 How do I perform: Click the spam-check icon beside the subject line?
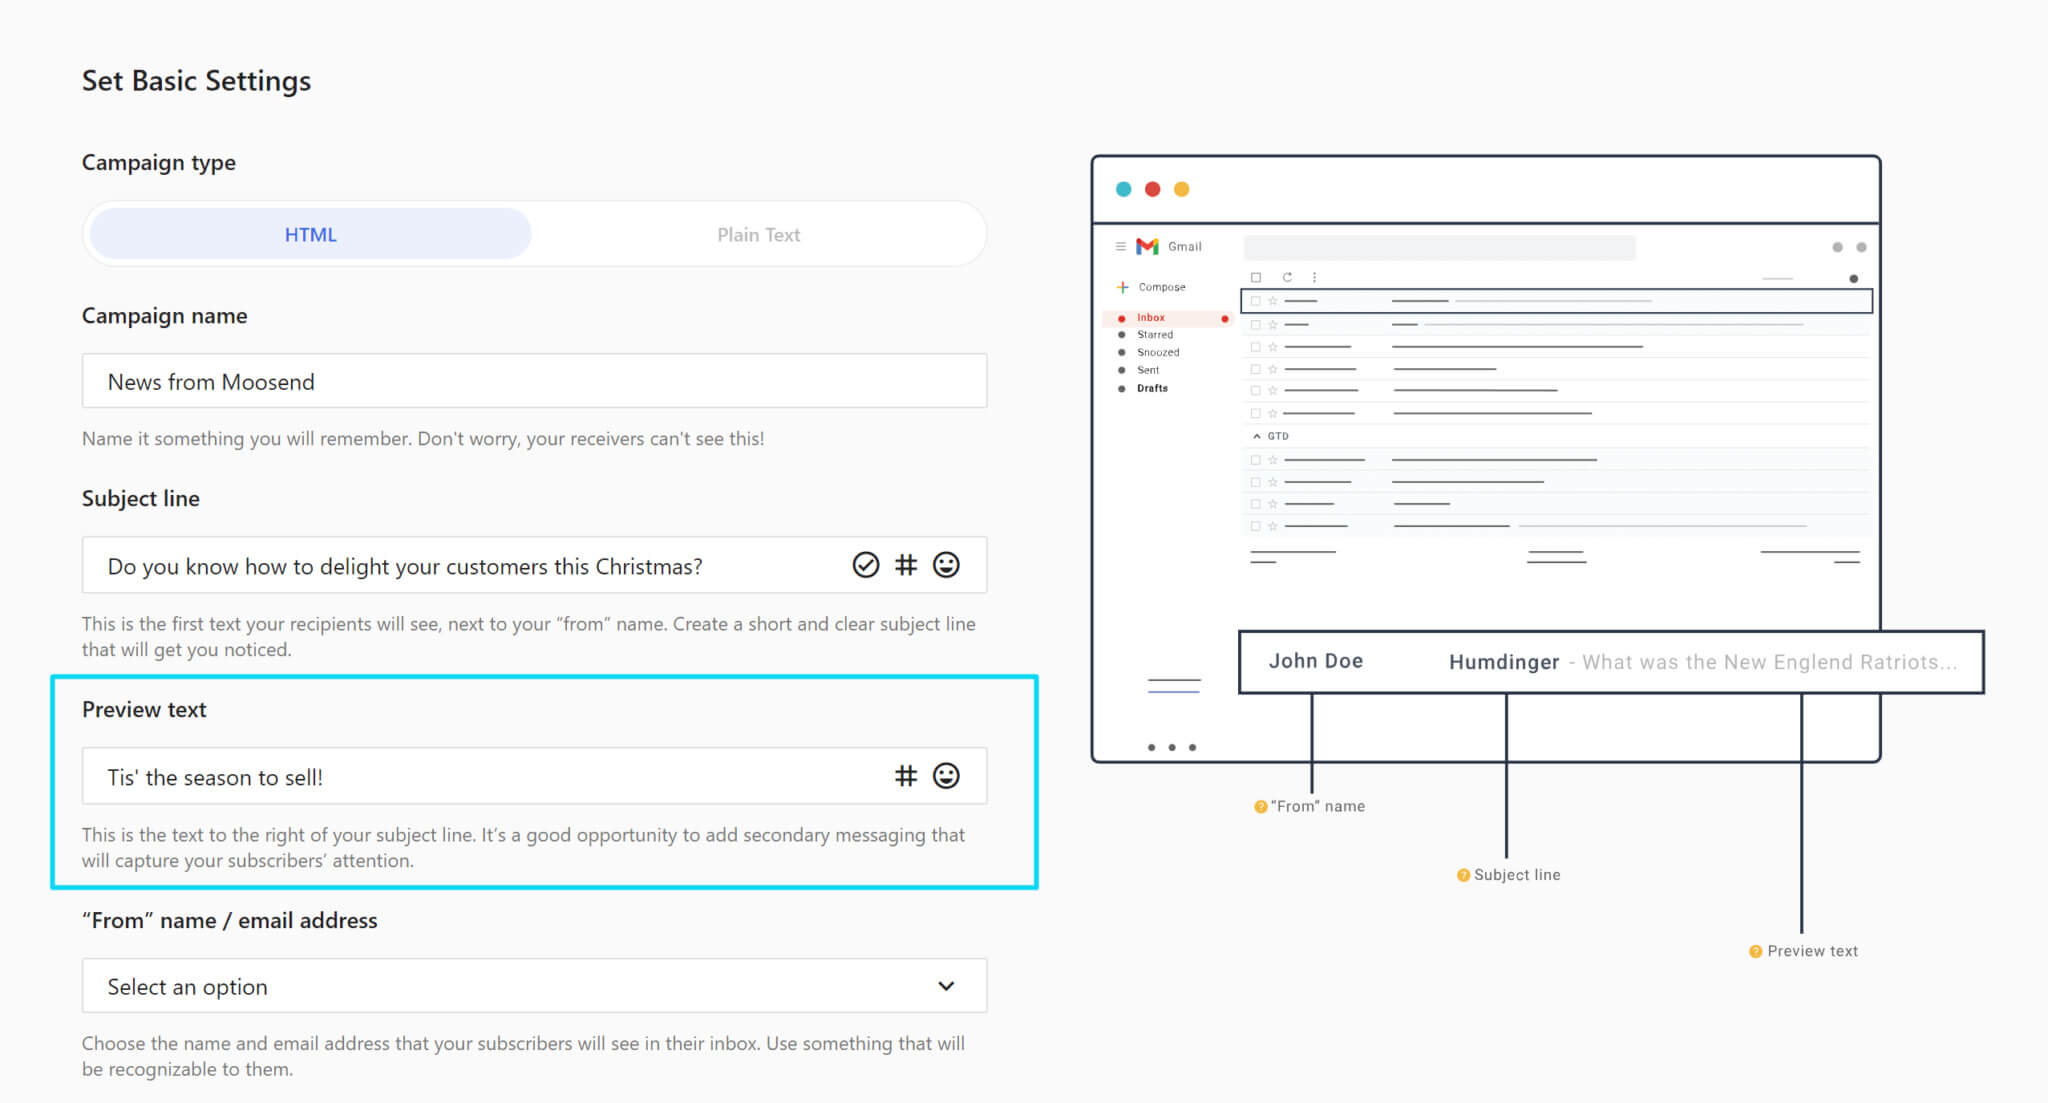coord(864,565)
